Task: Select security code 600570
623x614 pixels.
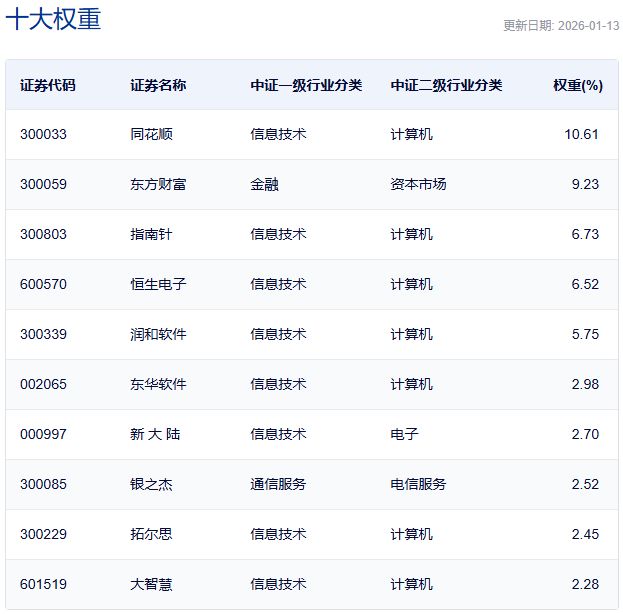Action: pyautogui.click(x=43, y=284)
